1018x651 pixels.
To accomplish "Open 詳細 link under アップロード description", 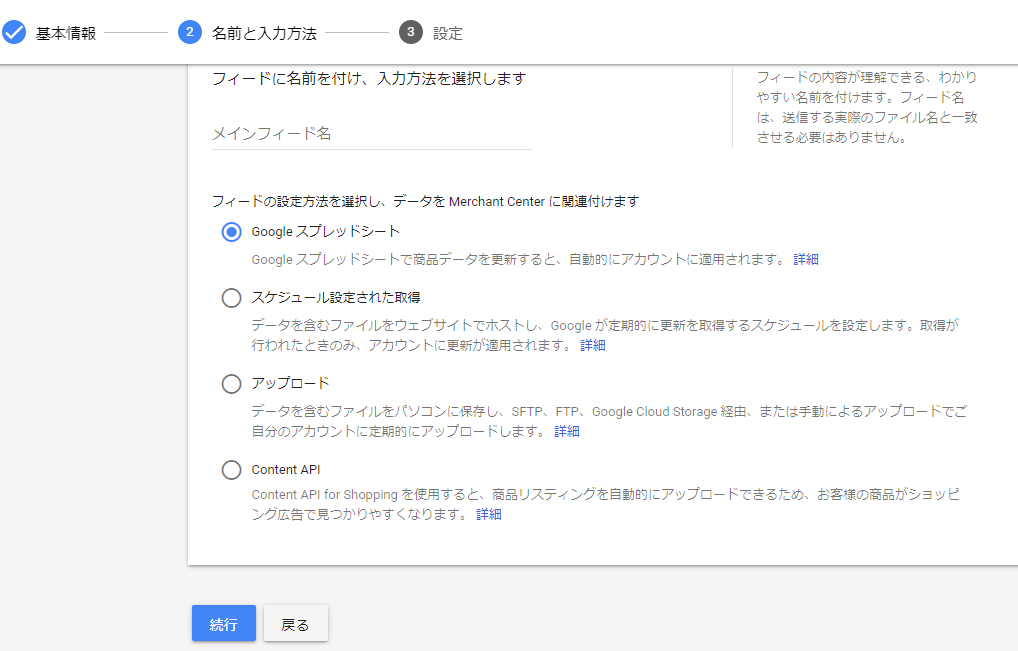I will pyautogui.click(x=567, y=431).
